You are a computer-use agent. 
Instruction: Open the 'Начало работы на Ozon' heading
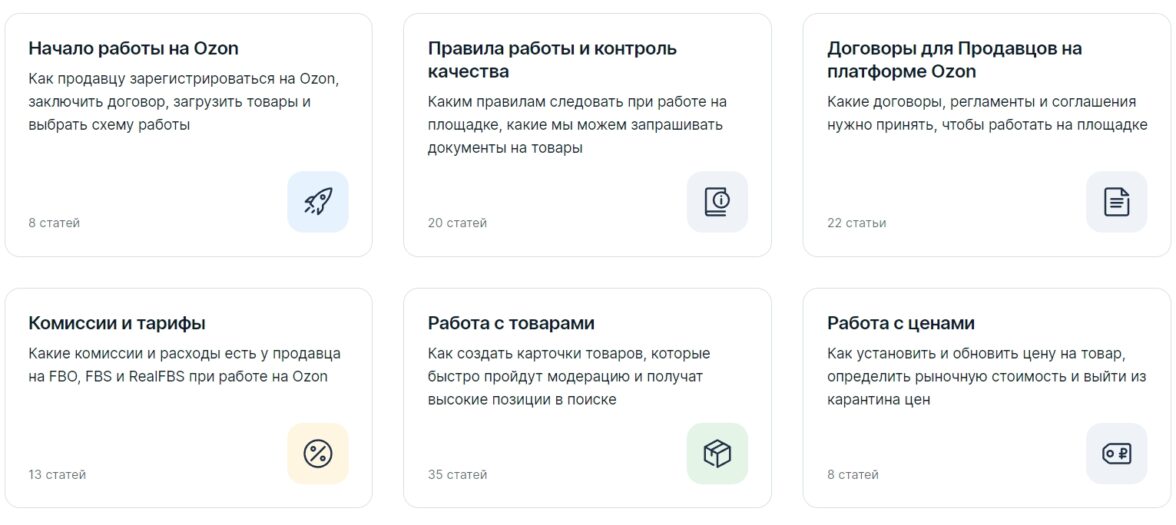coord(133,48)
